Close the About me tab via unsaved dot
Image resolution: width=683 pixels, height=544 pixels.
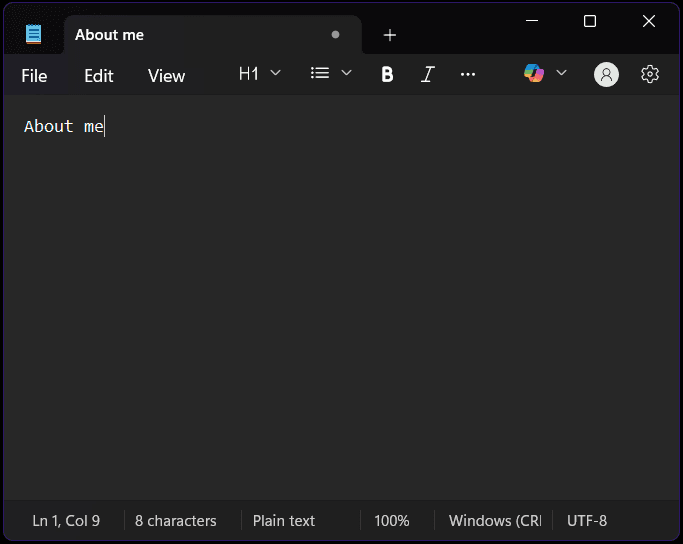coord(335,34)
